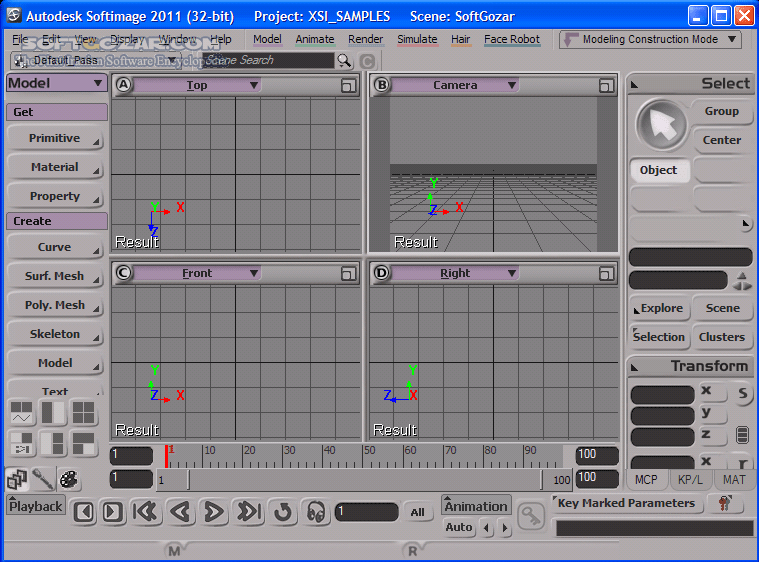The height and width of the screenshot is (562, 759).
Task: Toggle the Object selection filter
Action: [x=659, y=170]
